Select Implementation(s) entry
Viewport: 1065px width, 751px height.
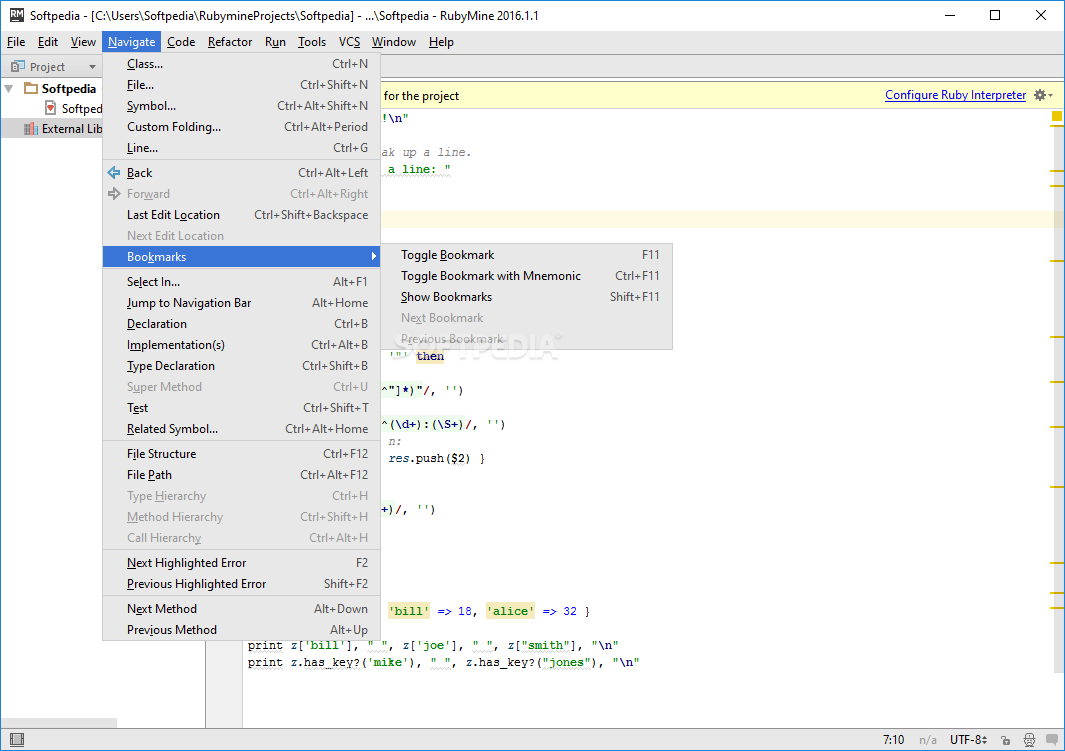pyautogui.click(x=241, y=345)
